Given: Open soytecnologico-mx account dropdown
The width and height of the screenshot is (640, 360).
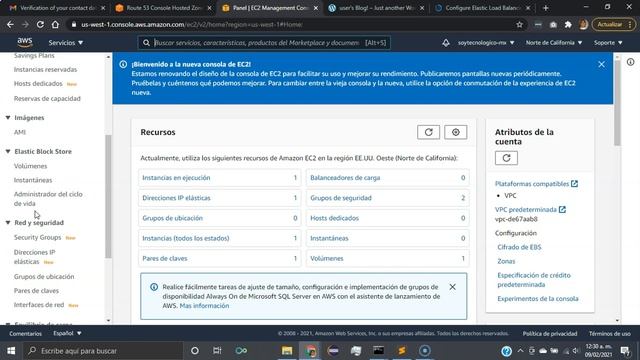Looking at the screenshot, I should point(486,42).
